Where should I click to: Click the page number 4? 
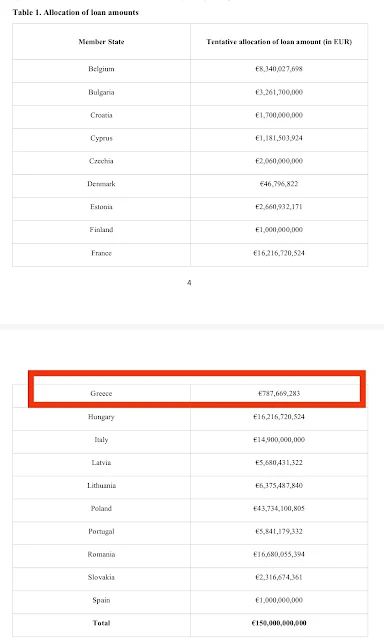(x=189, y=282)
